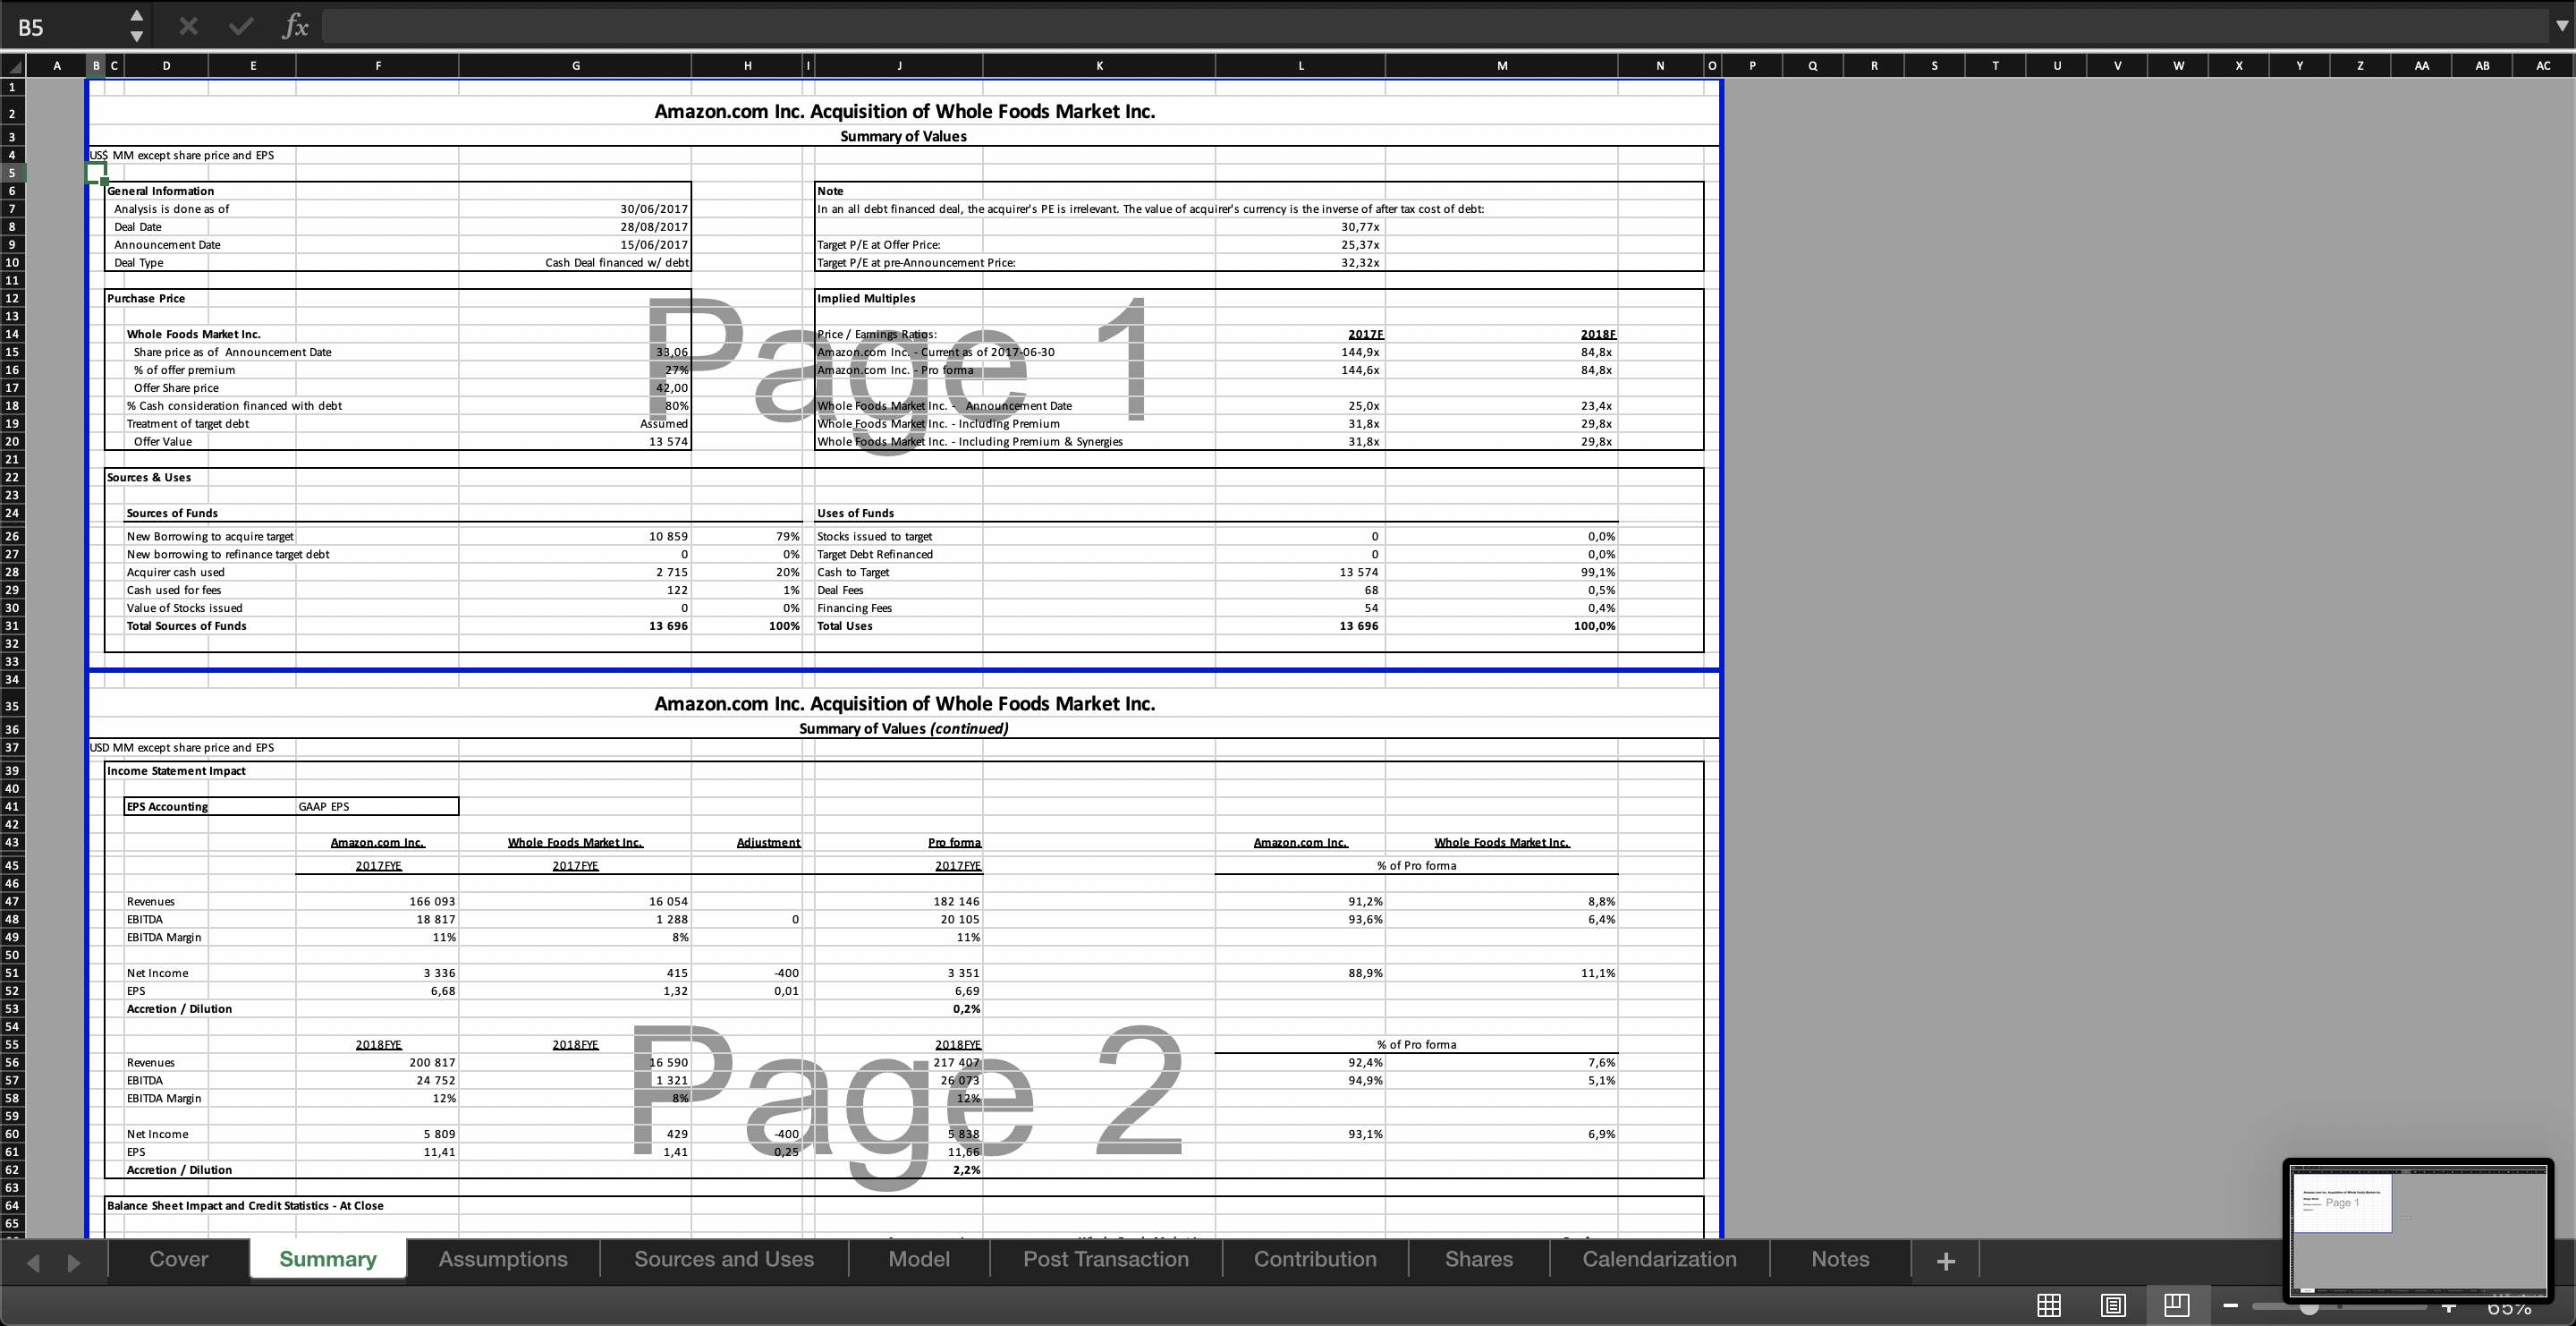
Task: Click the 'Offer Share price' label
Action: pos(176,388)
